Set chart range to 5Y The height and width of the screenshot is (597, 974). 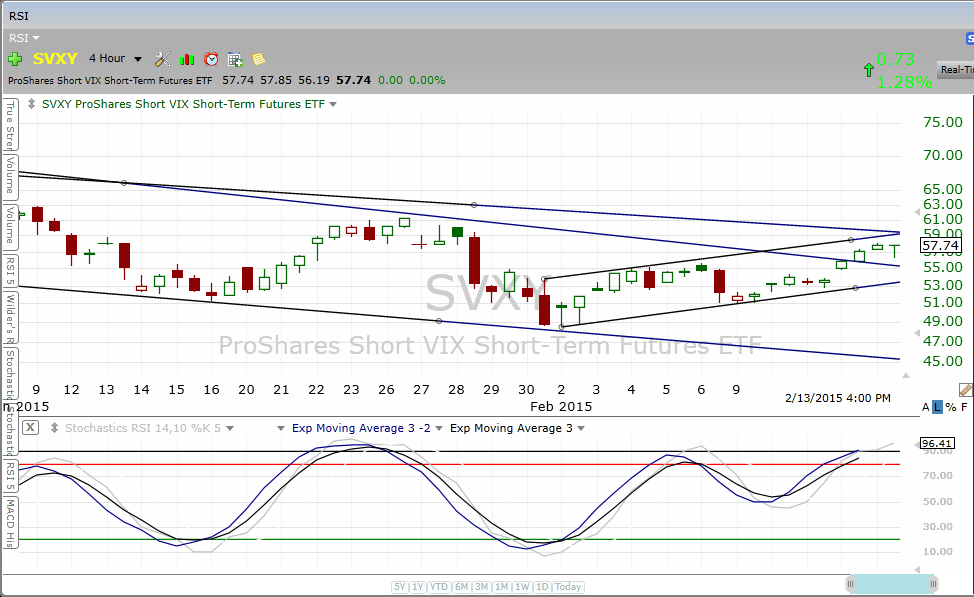point(399,586)
